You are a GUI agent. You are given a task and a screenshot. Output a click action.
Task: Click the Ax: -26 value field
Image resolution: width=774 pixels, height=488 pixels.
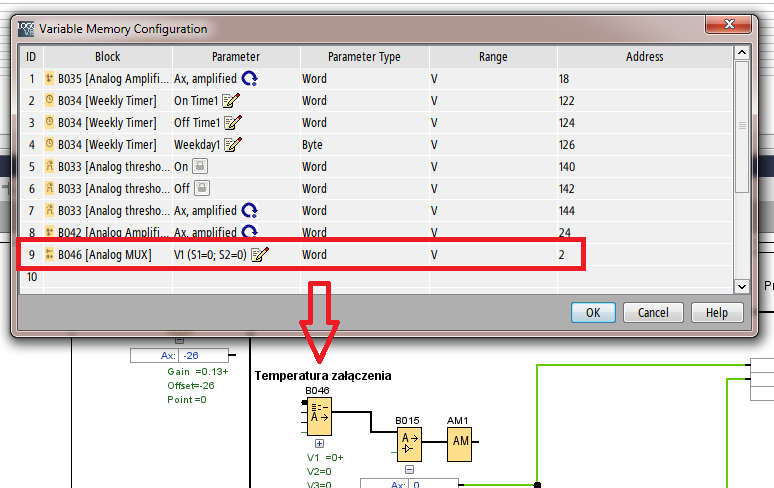pos(203,355)
